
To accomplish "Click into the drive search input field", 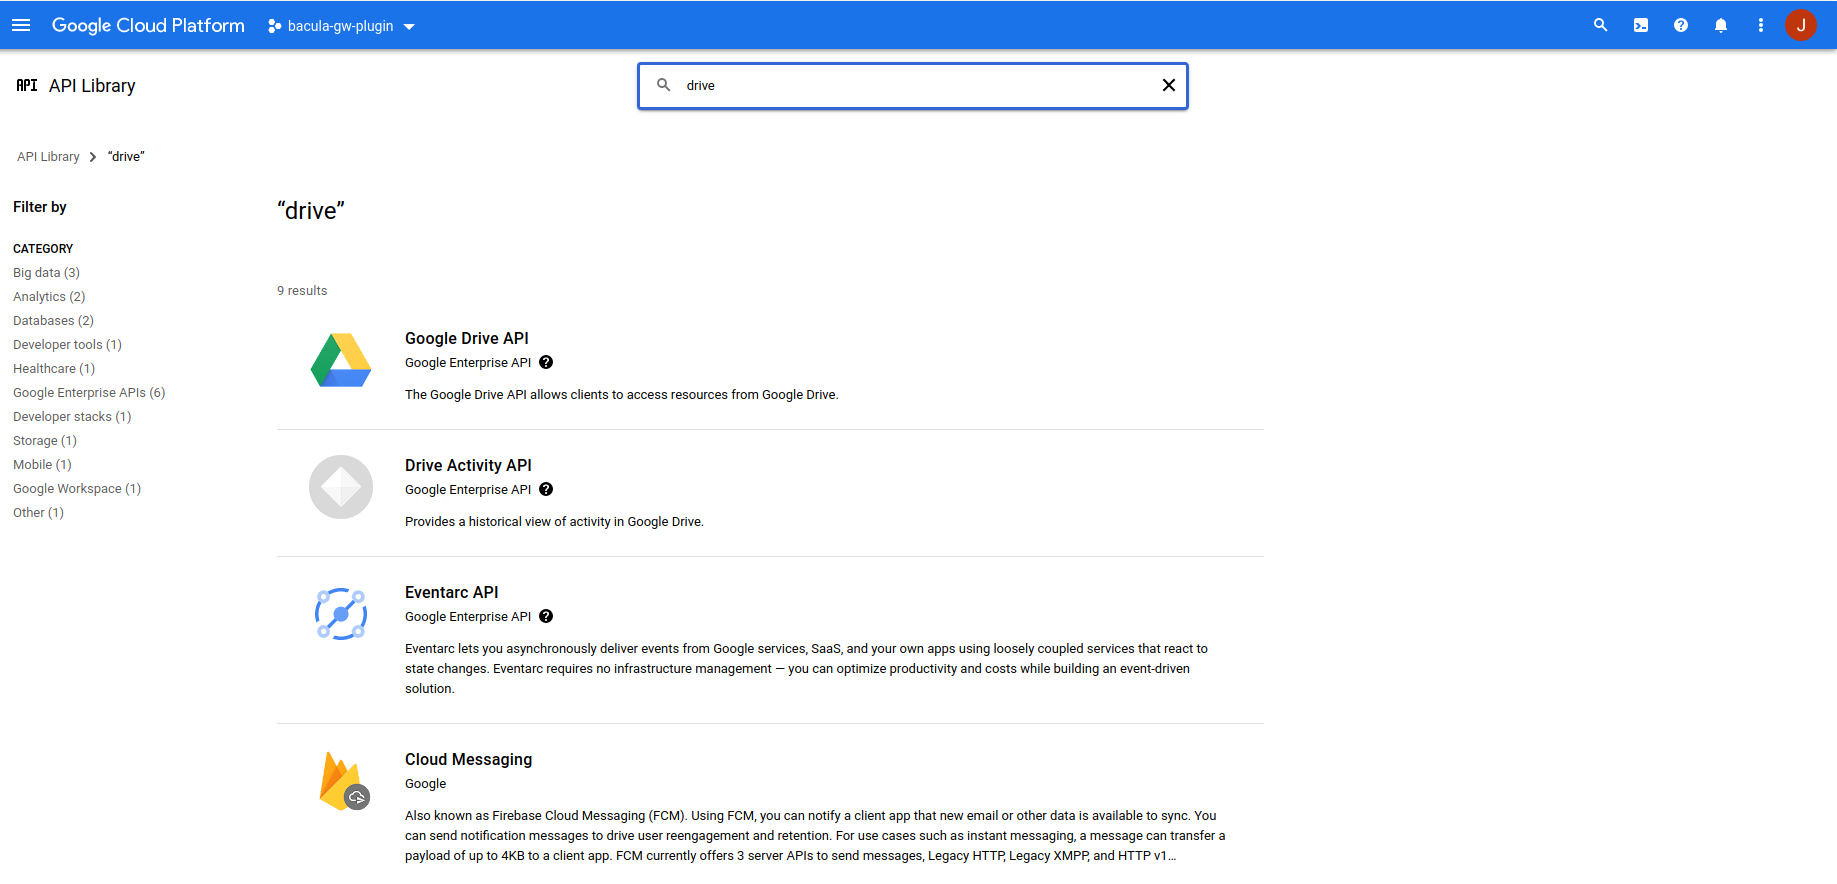I will click(913, 85).
